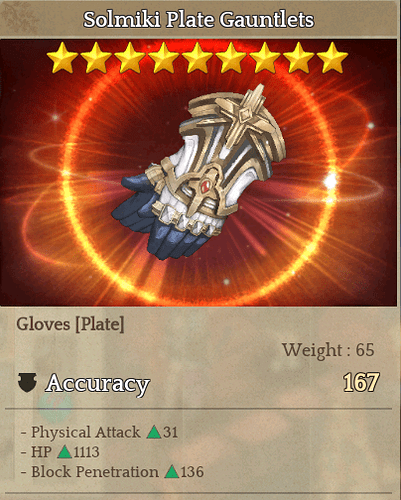
Task: Click the Physical Attack bonus line
Action: pyautogui.click(x=99, y=432)
